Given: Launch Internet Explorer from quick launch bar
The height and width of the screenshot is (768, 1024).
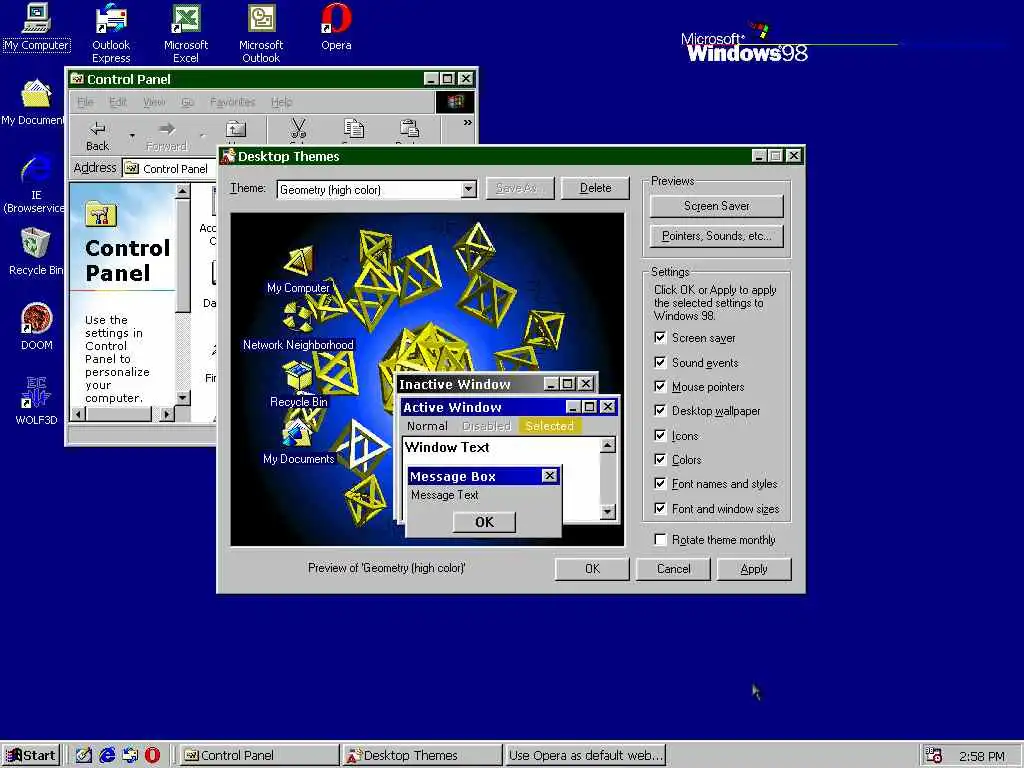Looking at the screenshot, I should 106,755.
